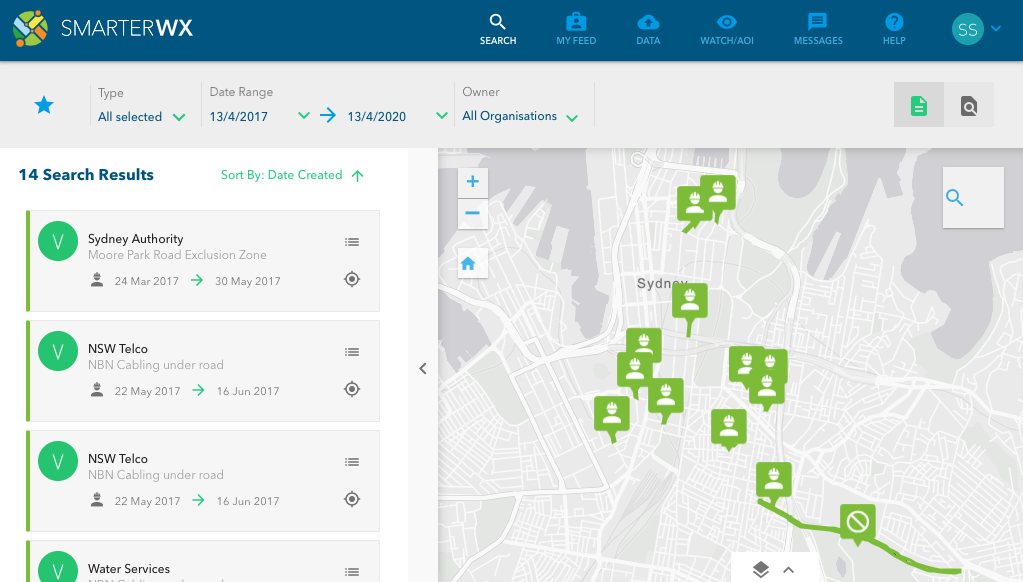Screen dimensions: 1023x582
Task: Open details list icon for Sydney Authority
Action: (x=352, y=242)
